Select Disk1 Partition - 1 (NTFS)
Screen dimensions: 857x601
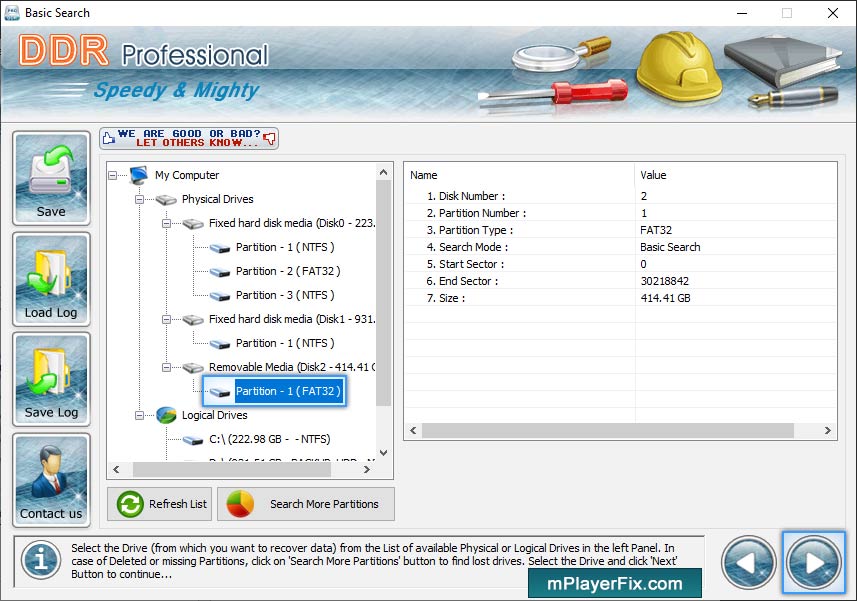click(x=285, y=344)
